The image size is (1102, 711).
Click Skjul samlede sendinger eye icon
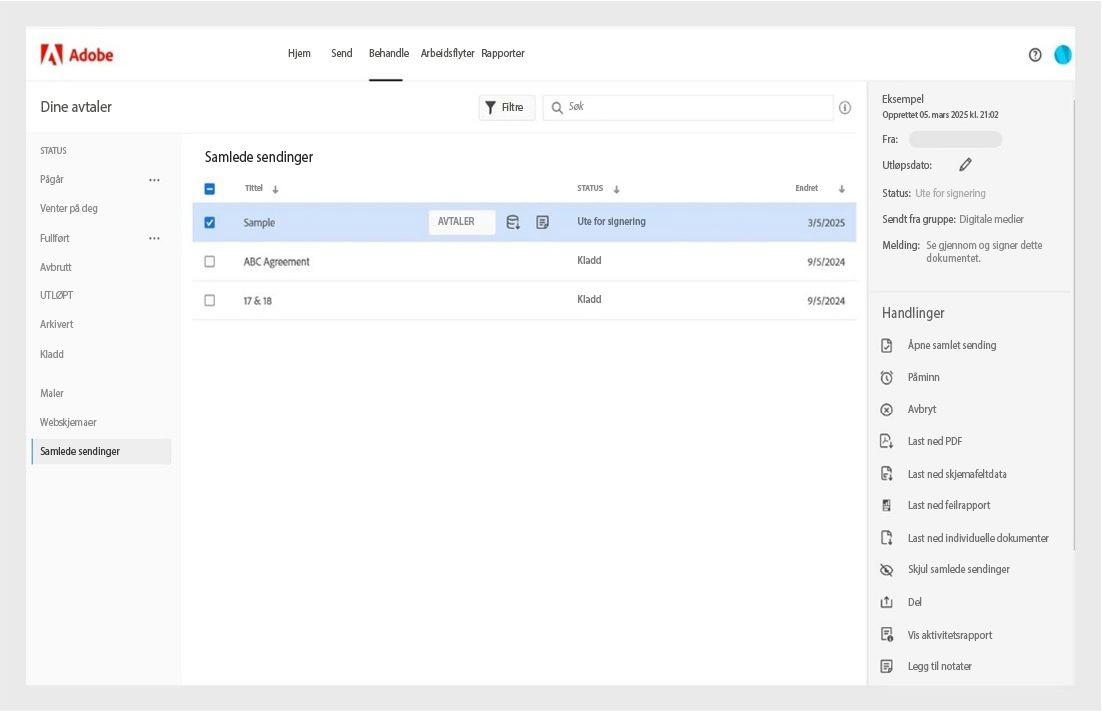click(886, 569)
